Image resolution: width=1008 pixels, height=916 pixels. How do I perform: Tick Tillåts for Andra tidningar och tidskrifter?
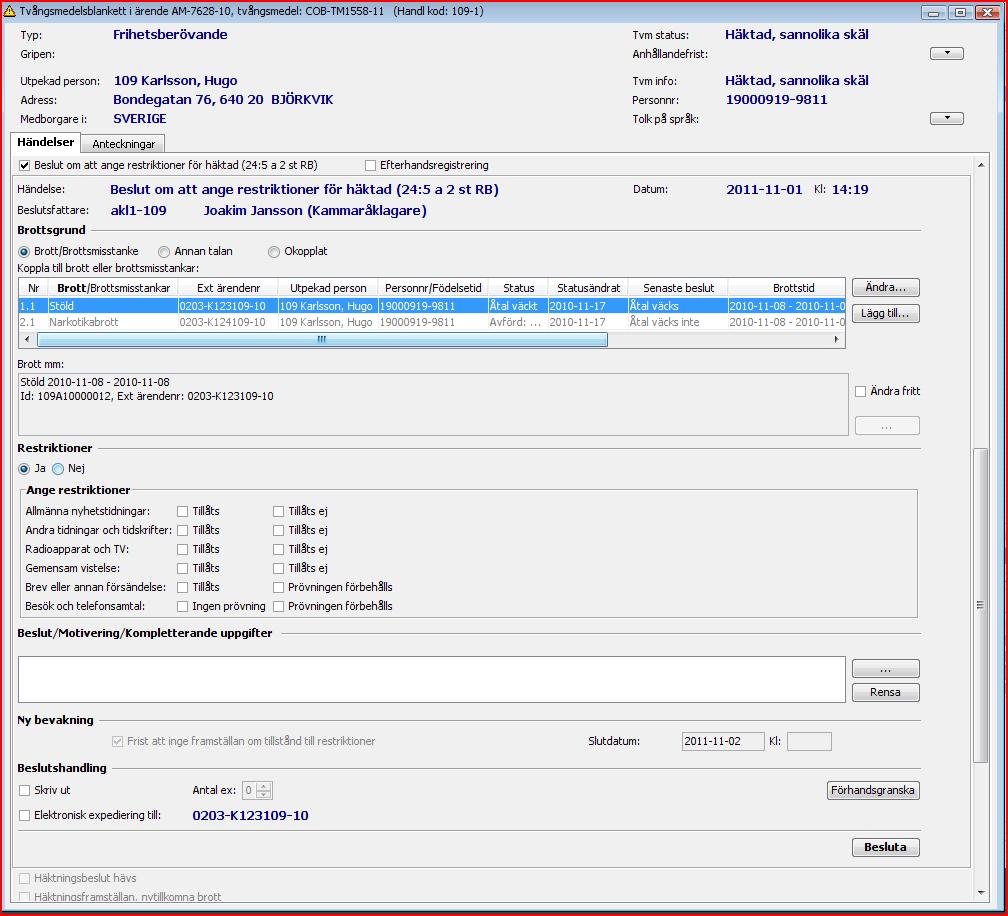(183, 530)
